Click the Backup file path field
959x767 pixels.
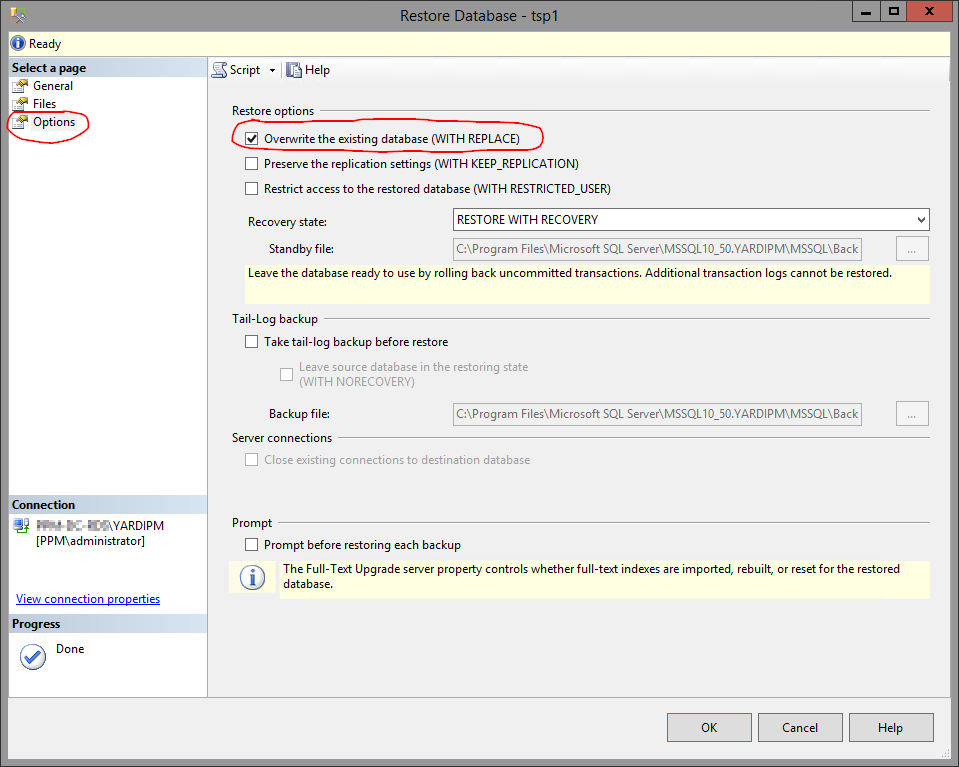657,414
